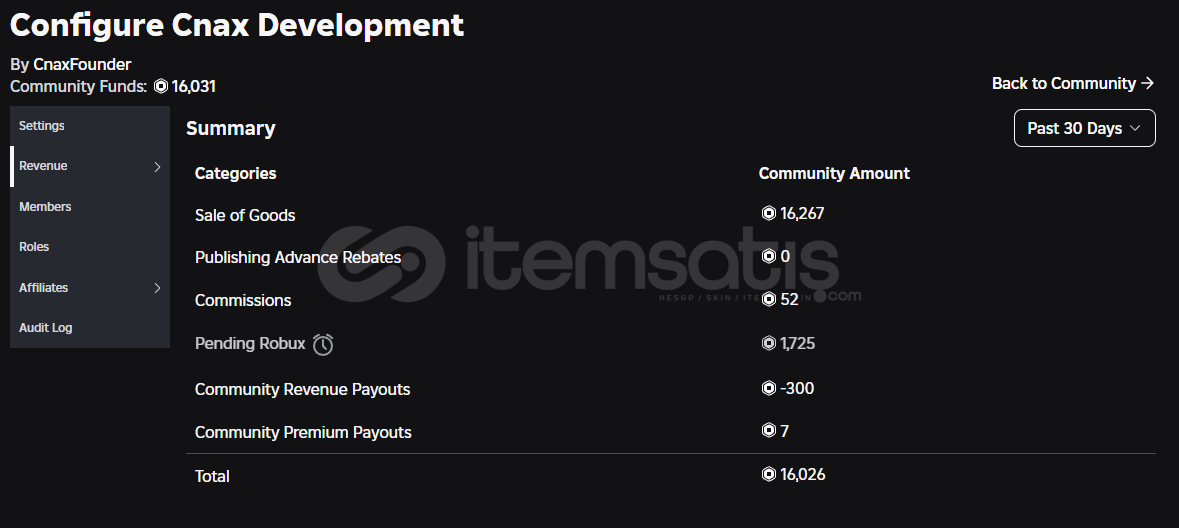
Task: Click the Back to Community arrow icon
Action: tap(1147, 83)
